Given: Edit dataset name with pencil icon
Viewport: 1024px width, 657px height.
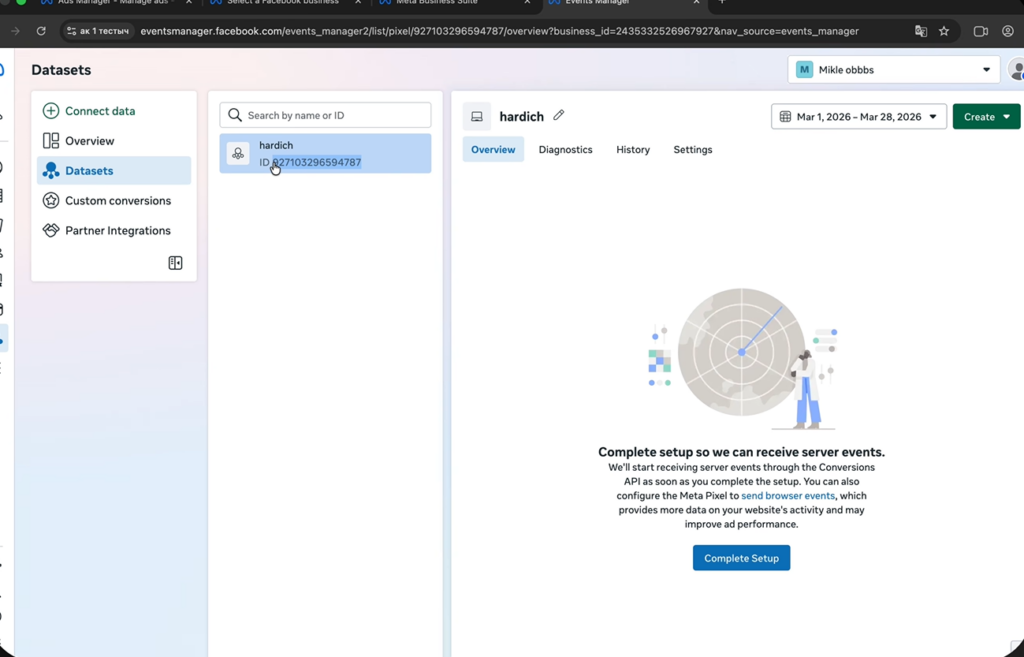Looking at the screenshot, I should pos(558,115).
